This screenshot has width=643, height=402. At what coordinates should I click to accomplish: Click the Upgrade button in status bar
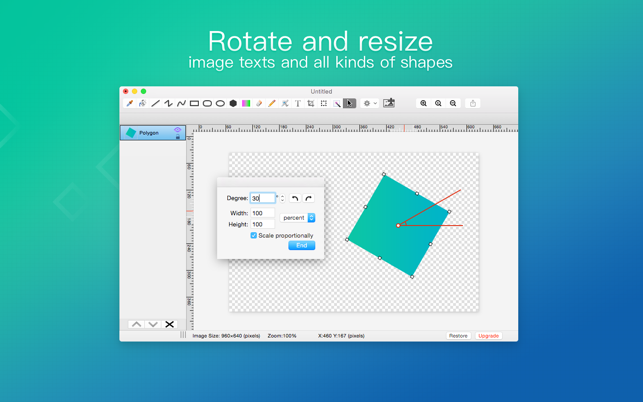point(488,336)
